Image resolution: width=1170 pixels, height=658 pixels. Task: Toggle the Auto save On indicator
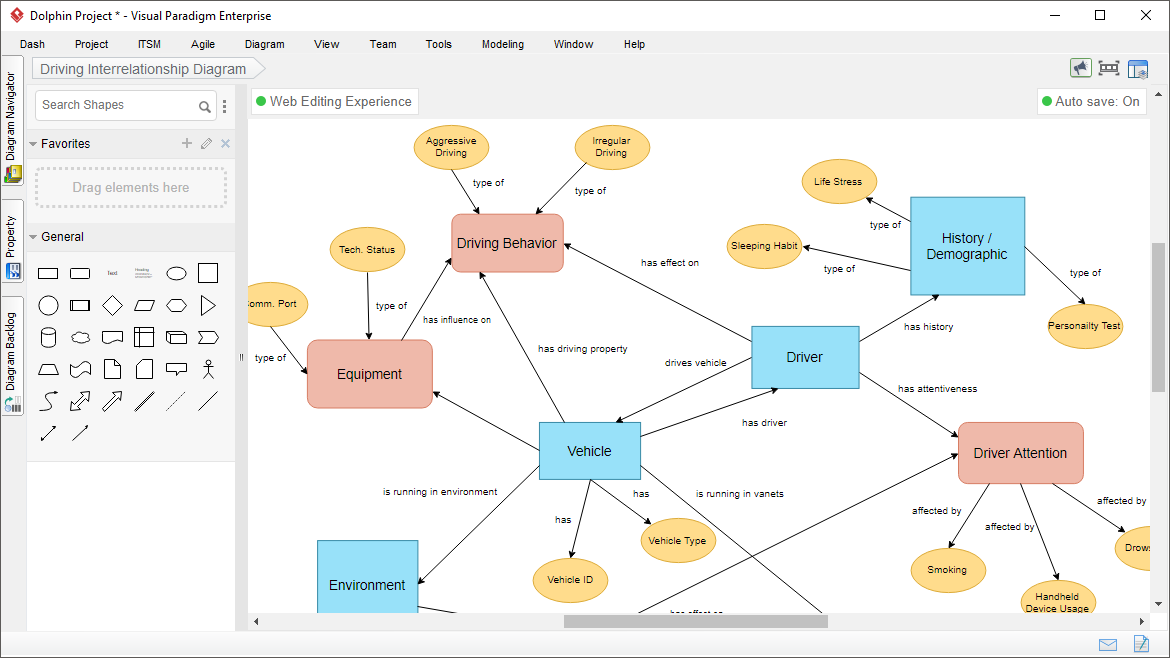click(1091, 101)
